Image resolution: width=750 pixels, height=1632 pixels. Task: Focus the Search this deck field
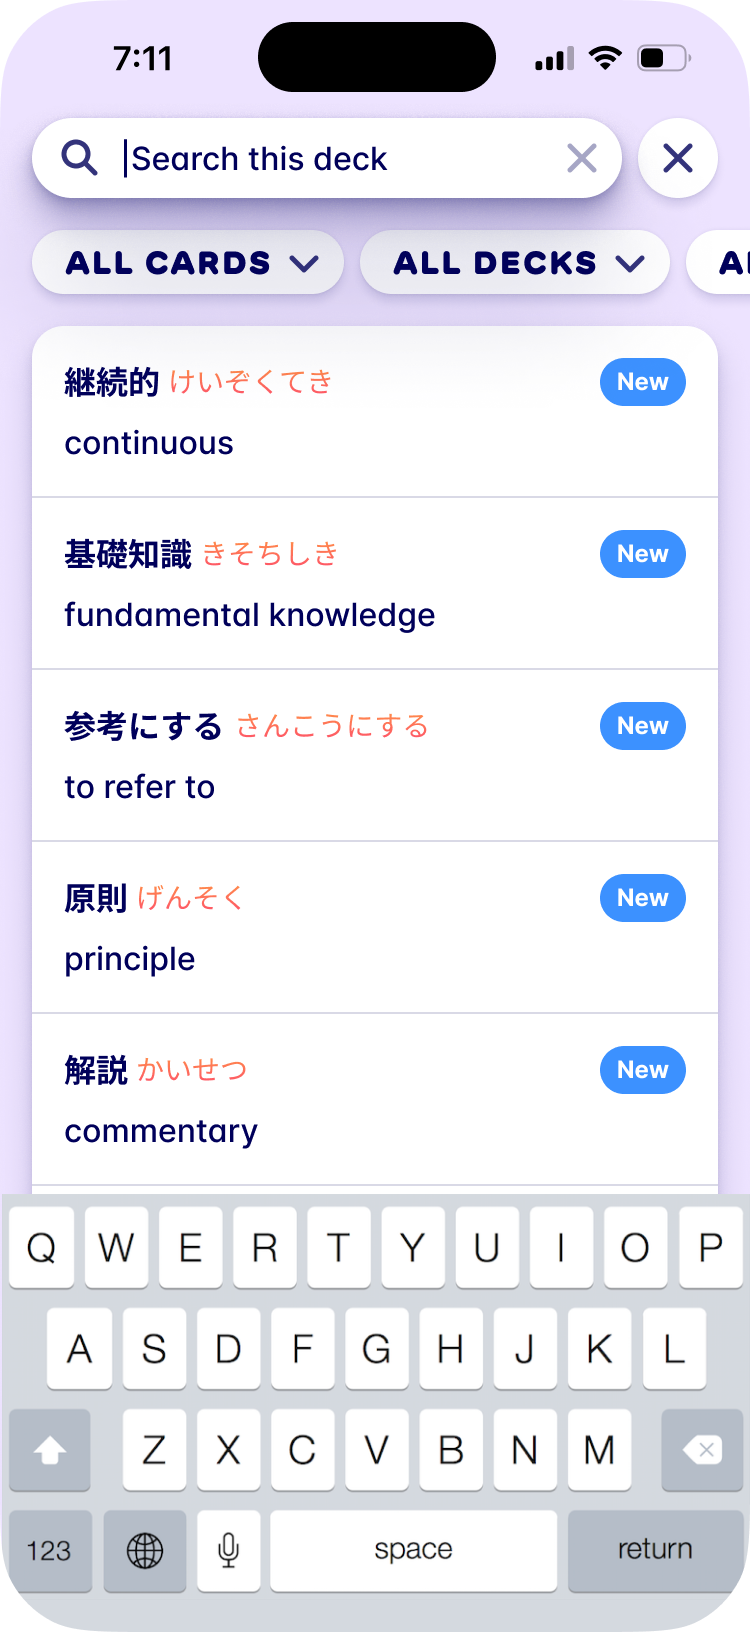click(x=340, y=158)
